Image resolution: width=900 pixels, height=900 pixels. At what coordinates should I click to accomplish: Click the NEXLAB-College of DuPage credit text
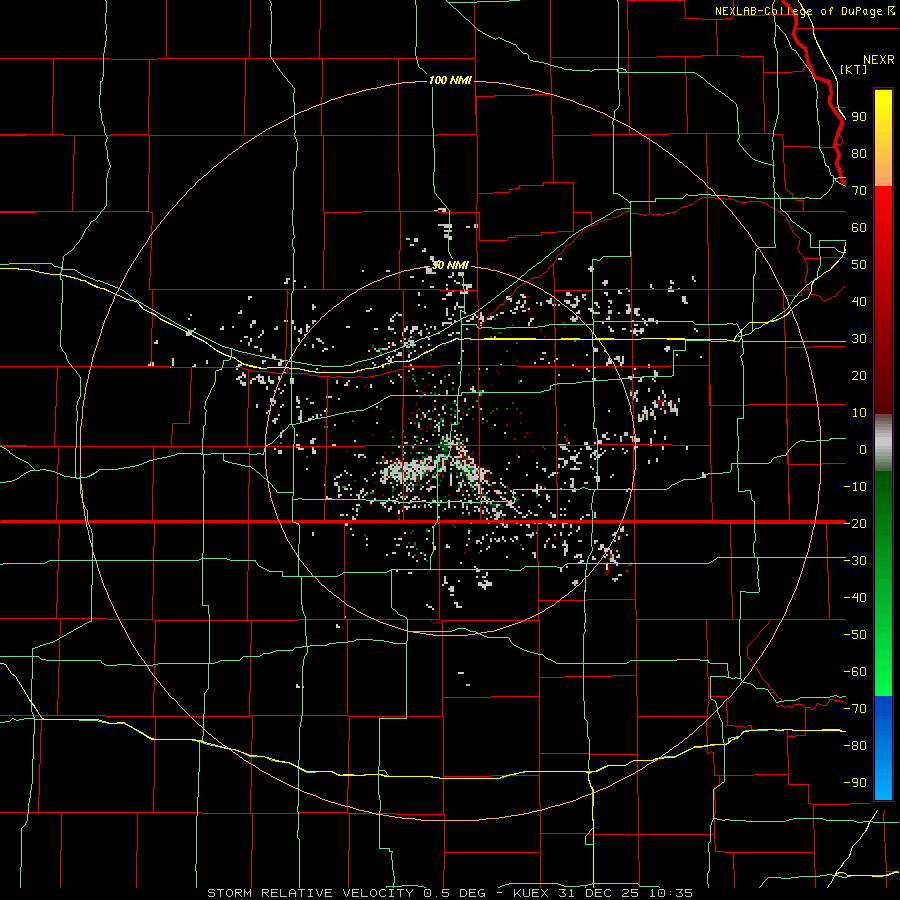click(x=800, y=11)
